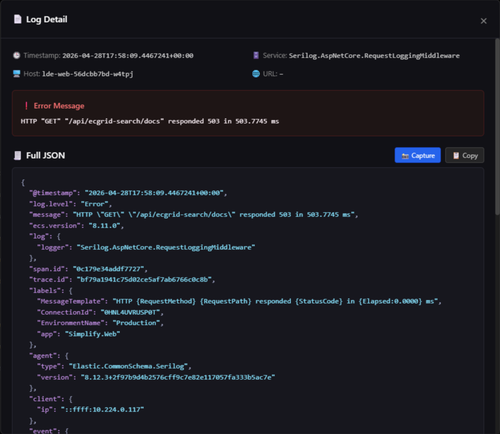Click the "log.level": "Error" line
500x434 pixels.
tap(71, 204)
